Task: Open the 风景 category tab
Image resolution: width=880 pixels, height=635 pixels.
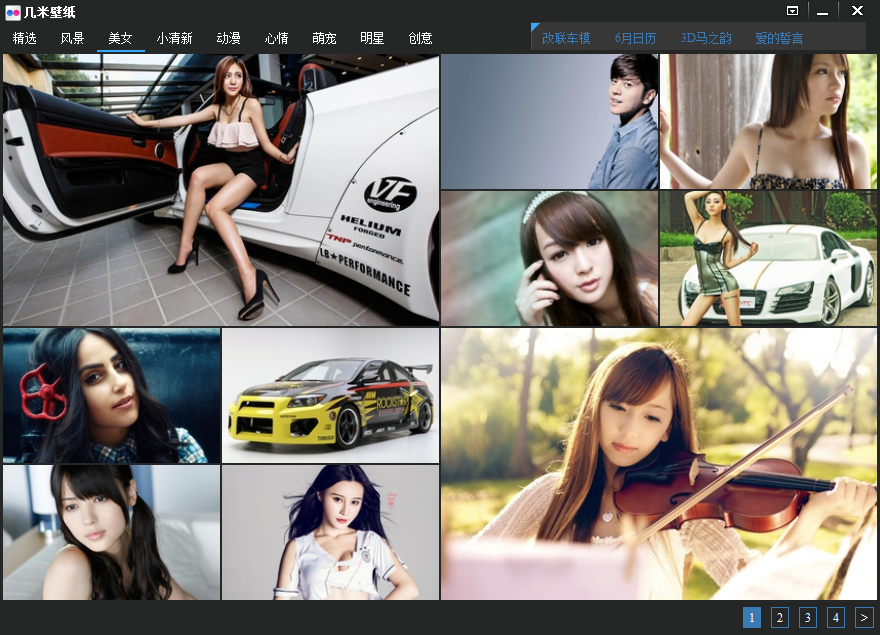Action: click(x=72, y=38)
